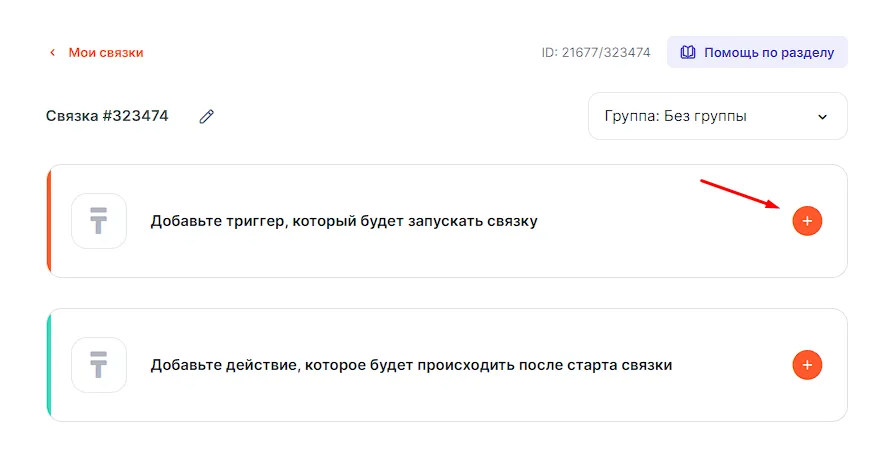The image size is (891, 466).
Task: Click the ID: 21677/323474 label
Action: coord(596,52)
